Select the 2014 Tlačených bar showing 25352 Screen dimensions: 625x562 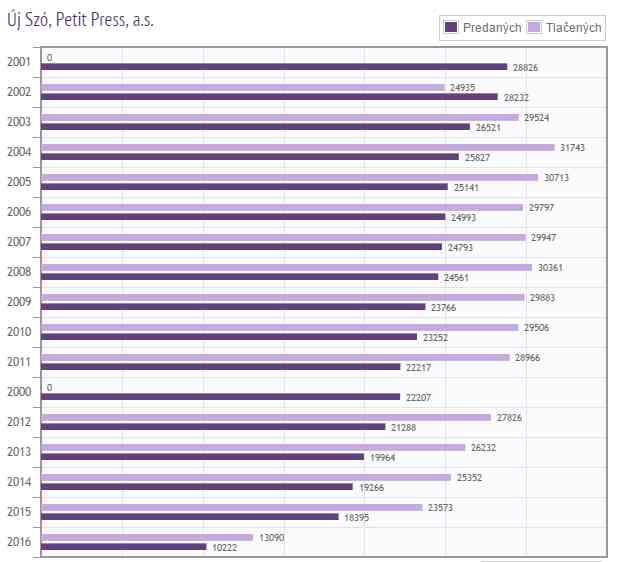pyautogui.click(x=246, y=477)
